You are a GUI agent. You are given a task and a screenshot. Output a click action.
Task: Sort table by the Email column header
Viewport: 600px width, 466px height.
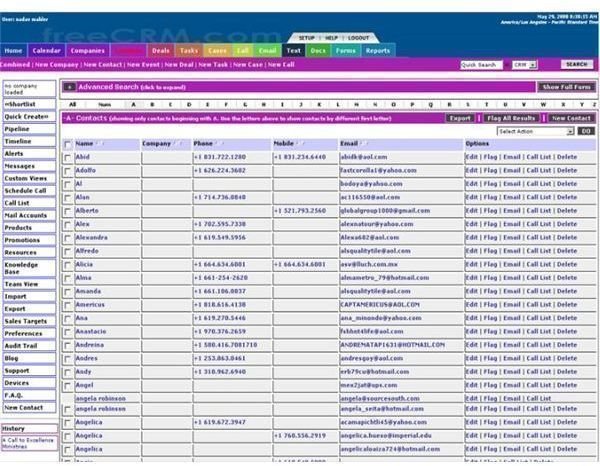349,144
